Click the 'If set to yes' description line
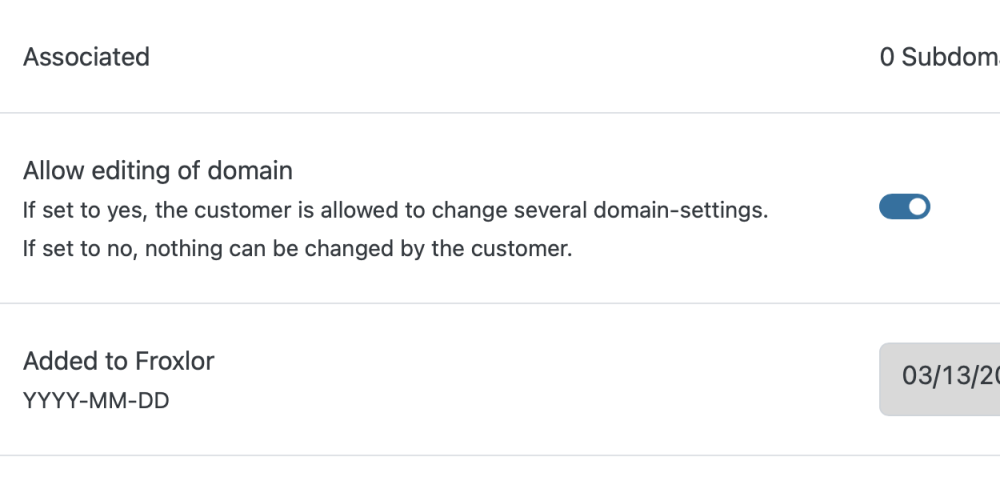The width and height of the screenshot is (1000, 493). click(395, 211)
